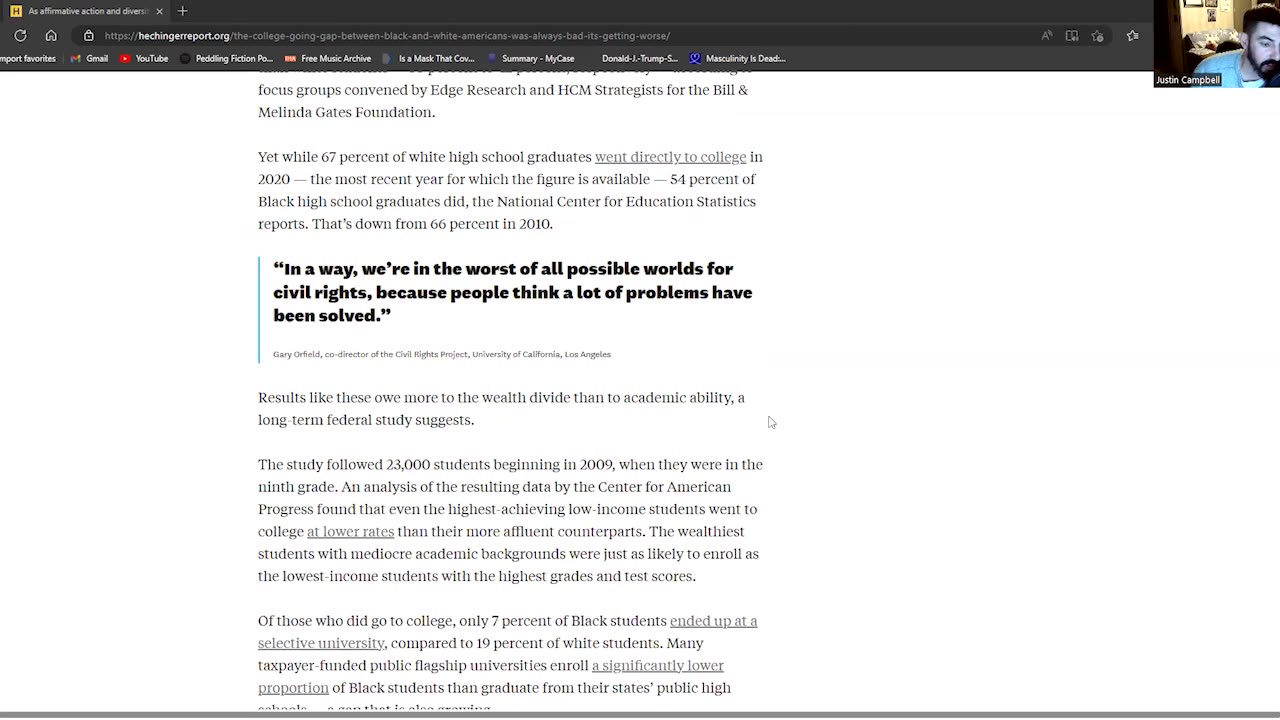Follow the 'ended up at a selective university' link
The width and height of the screenshot is (1280, 720).
[713, 621]
